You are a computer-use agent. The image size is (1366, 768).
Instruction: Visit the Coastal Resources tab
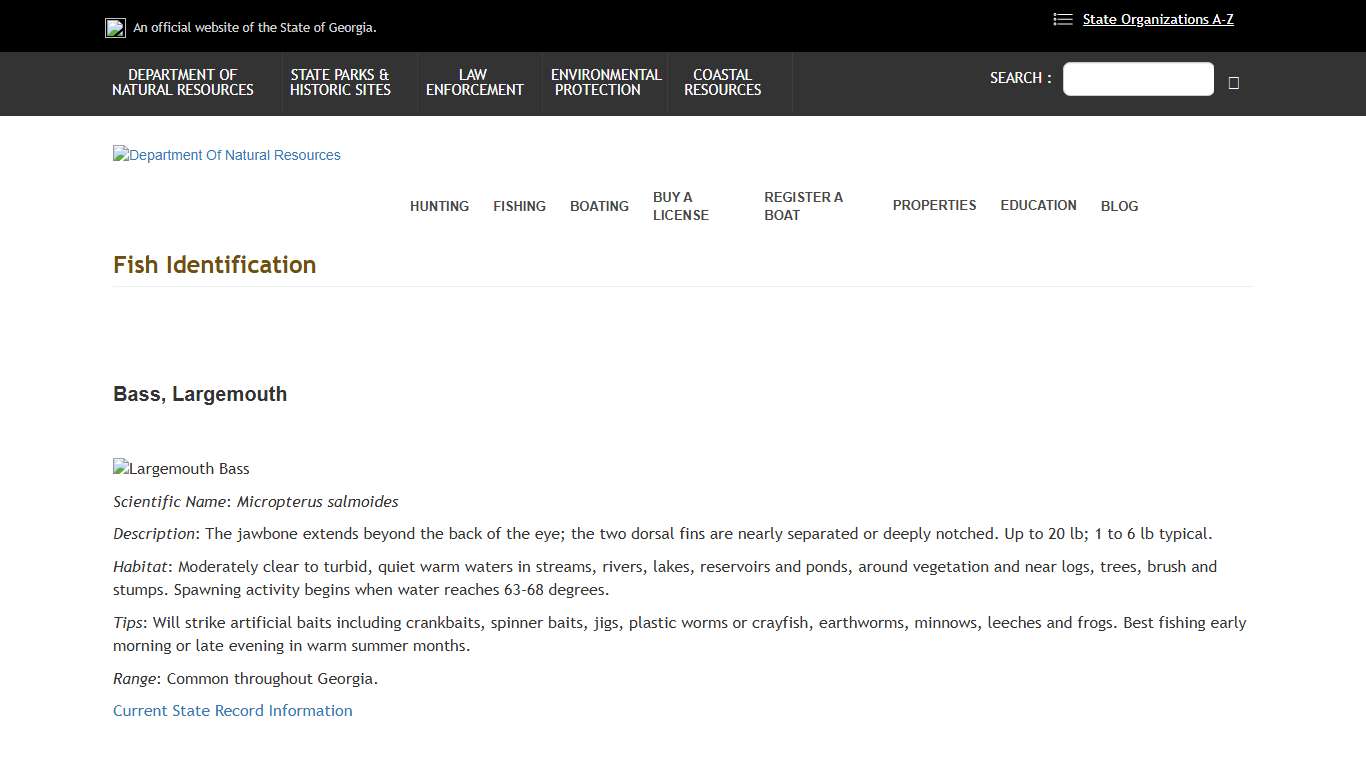click(x=722, y=83)
